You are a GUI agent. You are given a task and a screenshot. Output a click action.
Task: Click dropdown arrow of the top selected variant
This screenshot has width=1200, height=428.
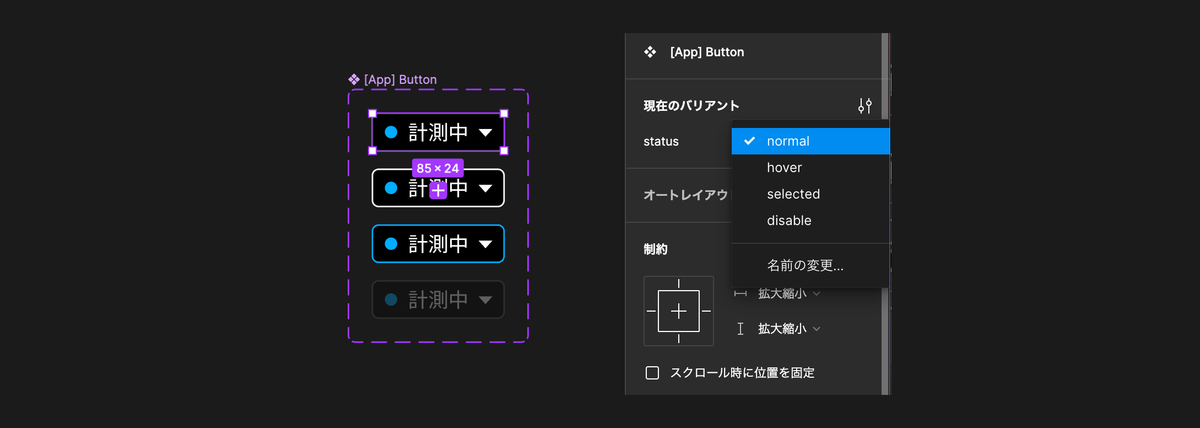(x=485, y=133)
